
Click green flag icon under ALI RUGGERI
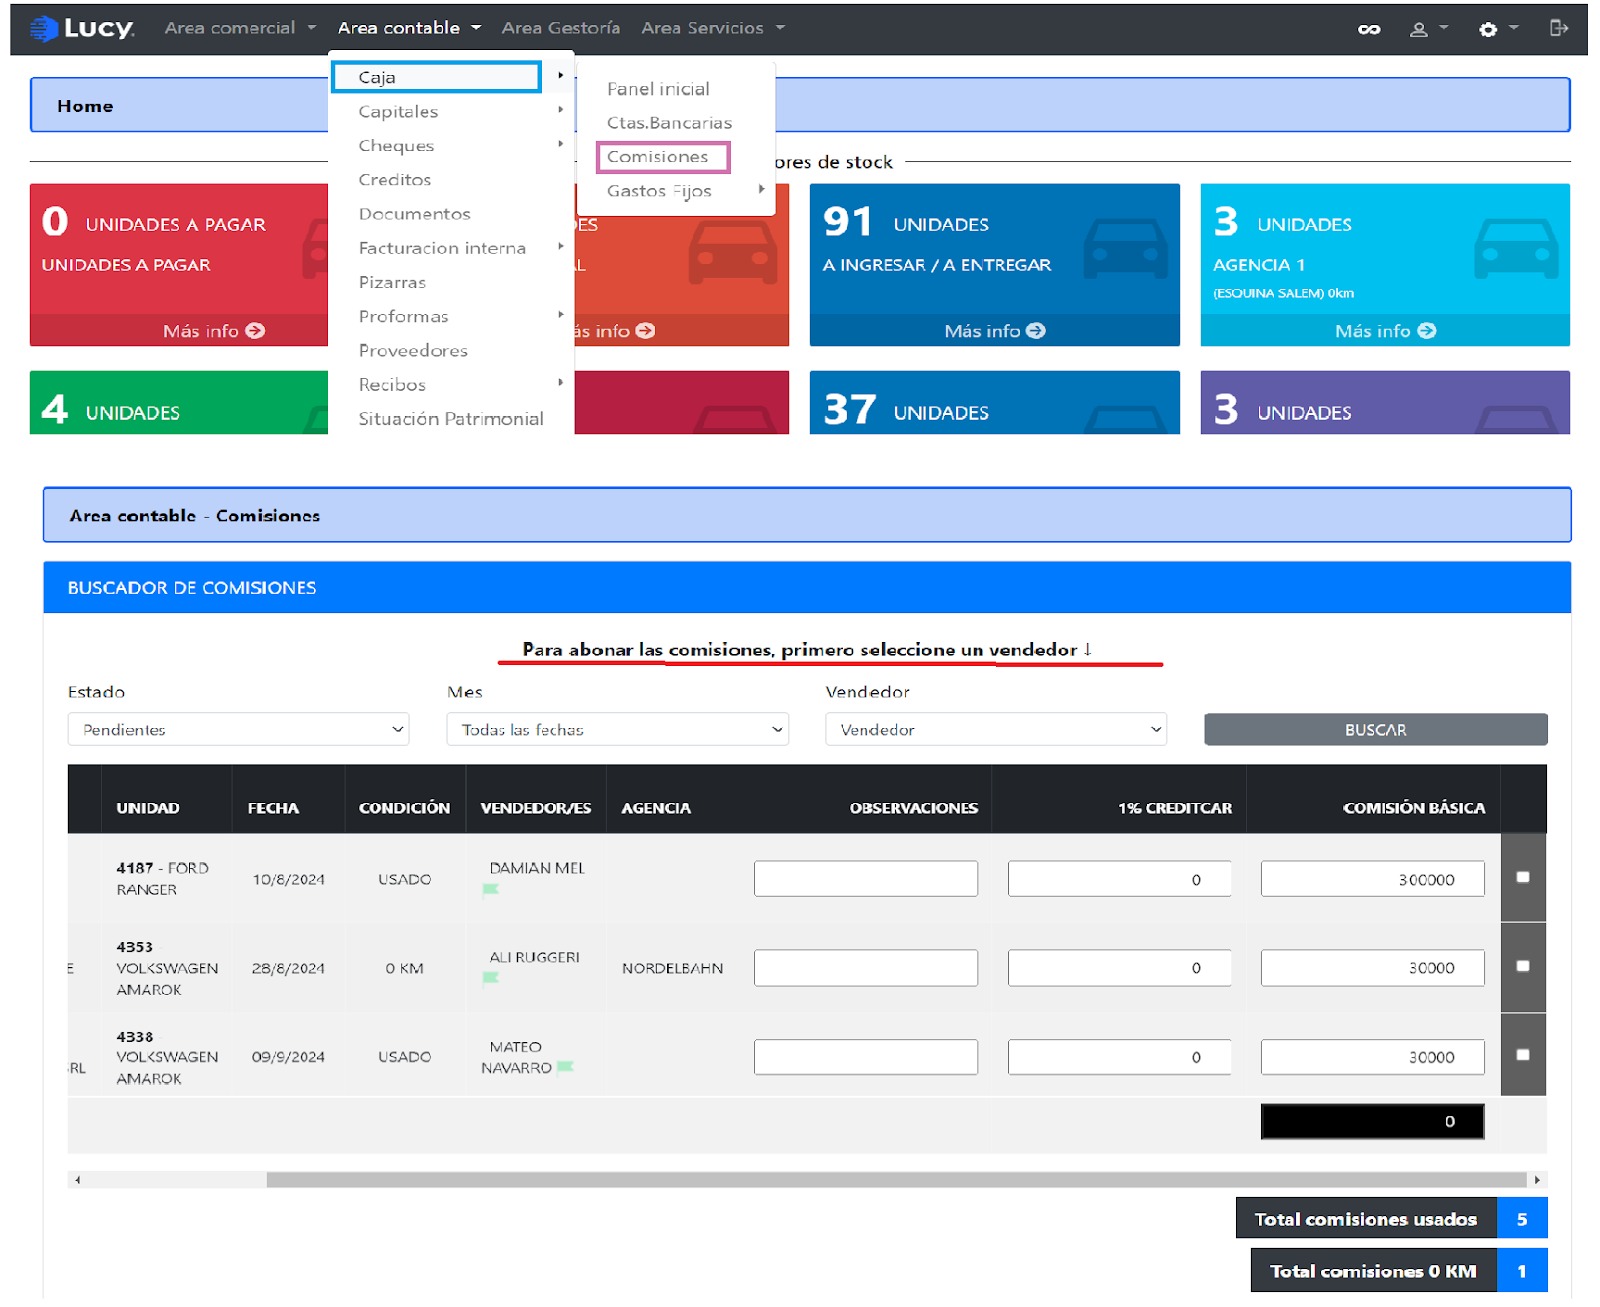[491, 977]
